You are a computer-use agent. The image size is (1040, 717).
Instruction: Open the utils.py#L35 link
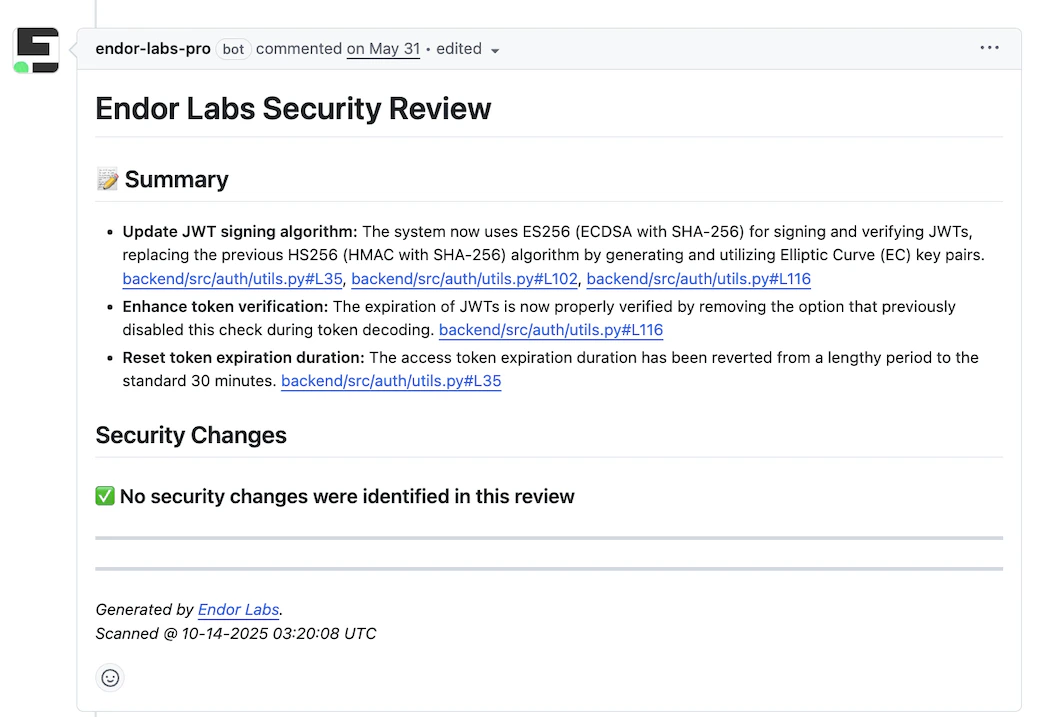pos(232,279)
